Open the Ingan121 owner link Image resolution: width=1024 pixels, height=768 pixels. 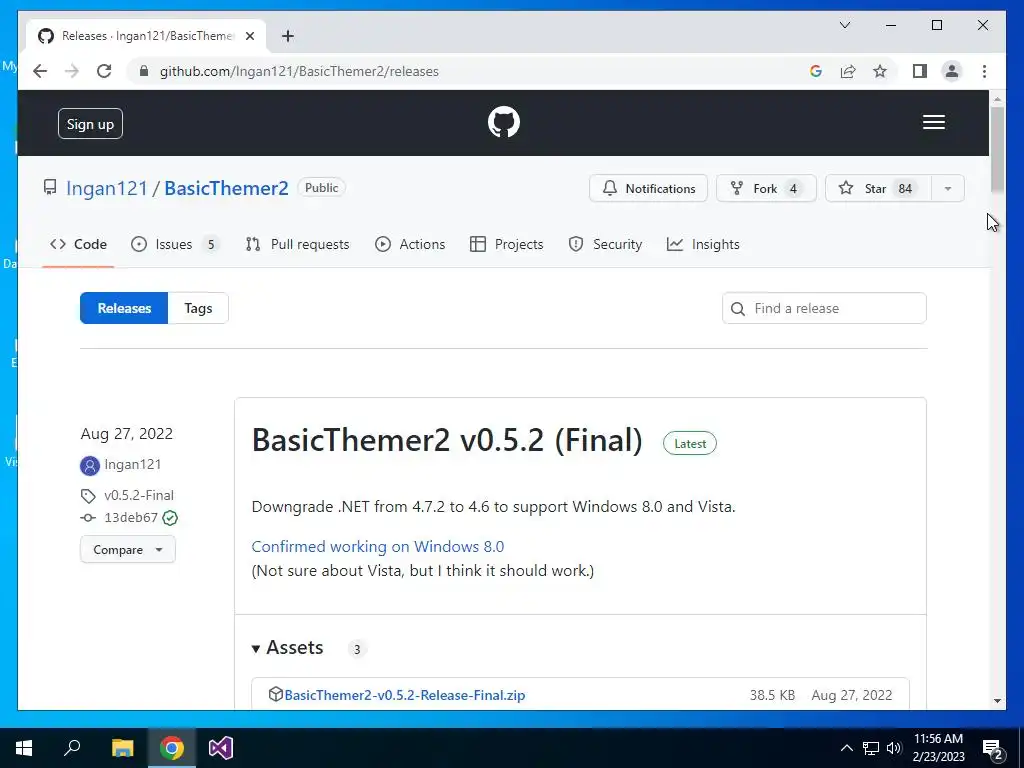107,188
